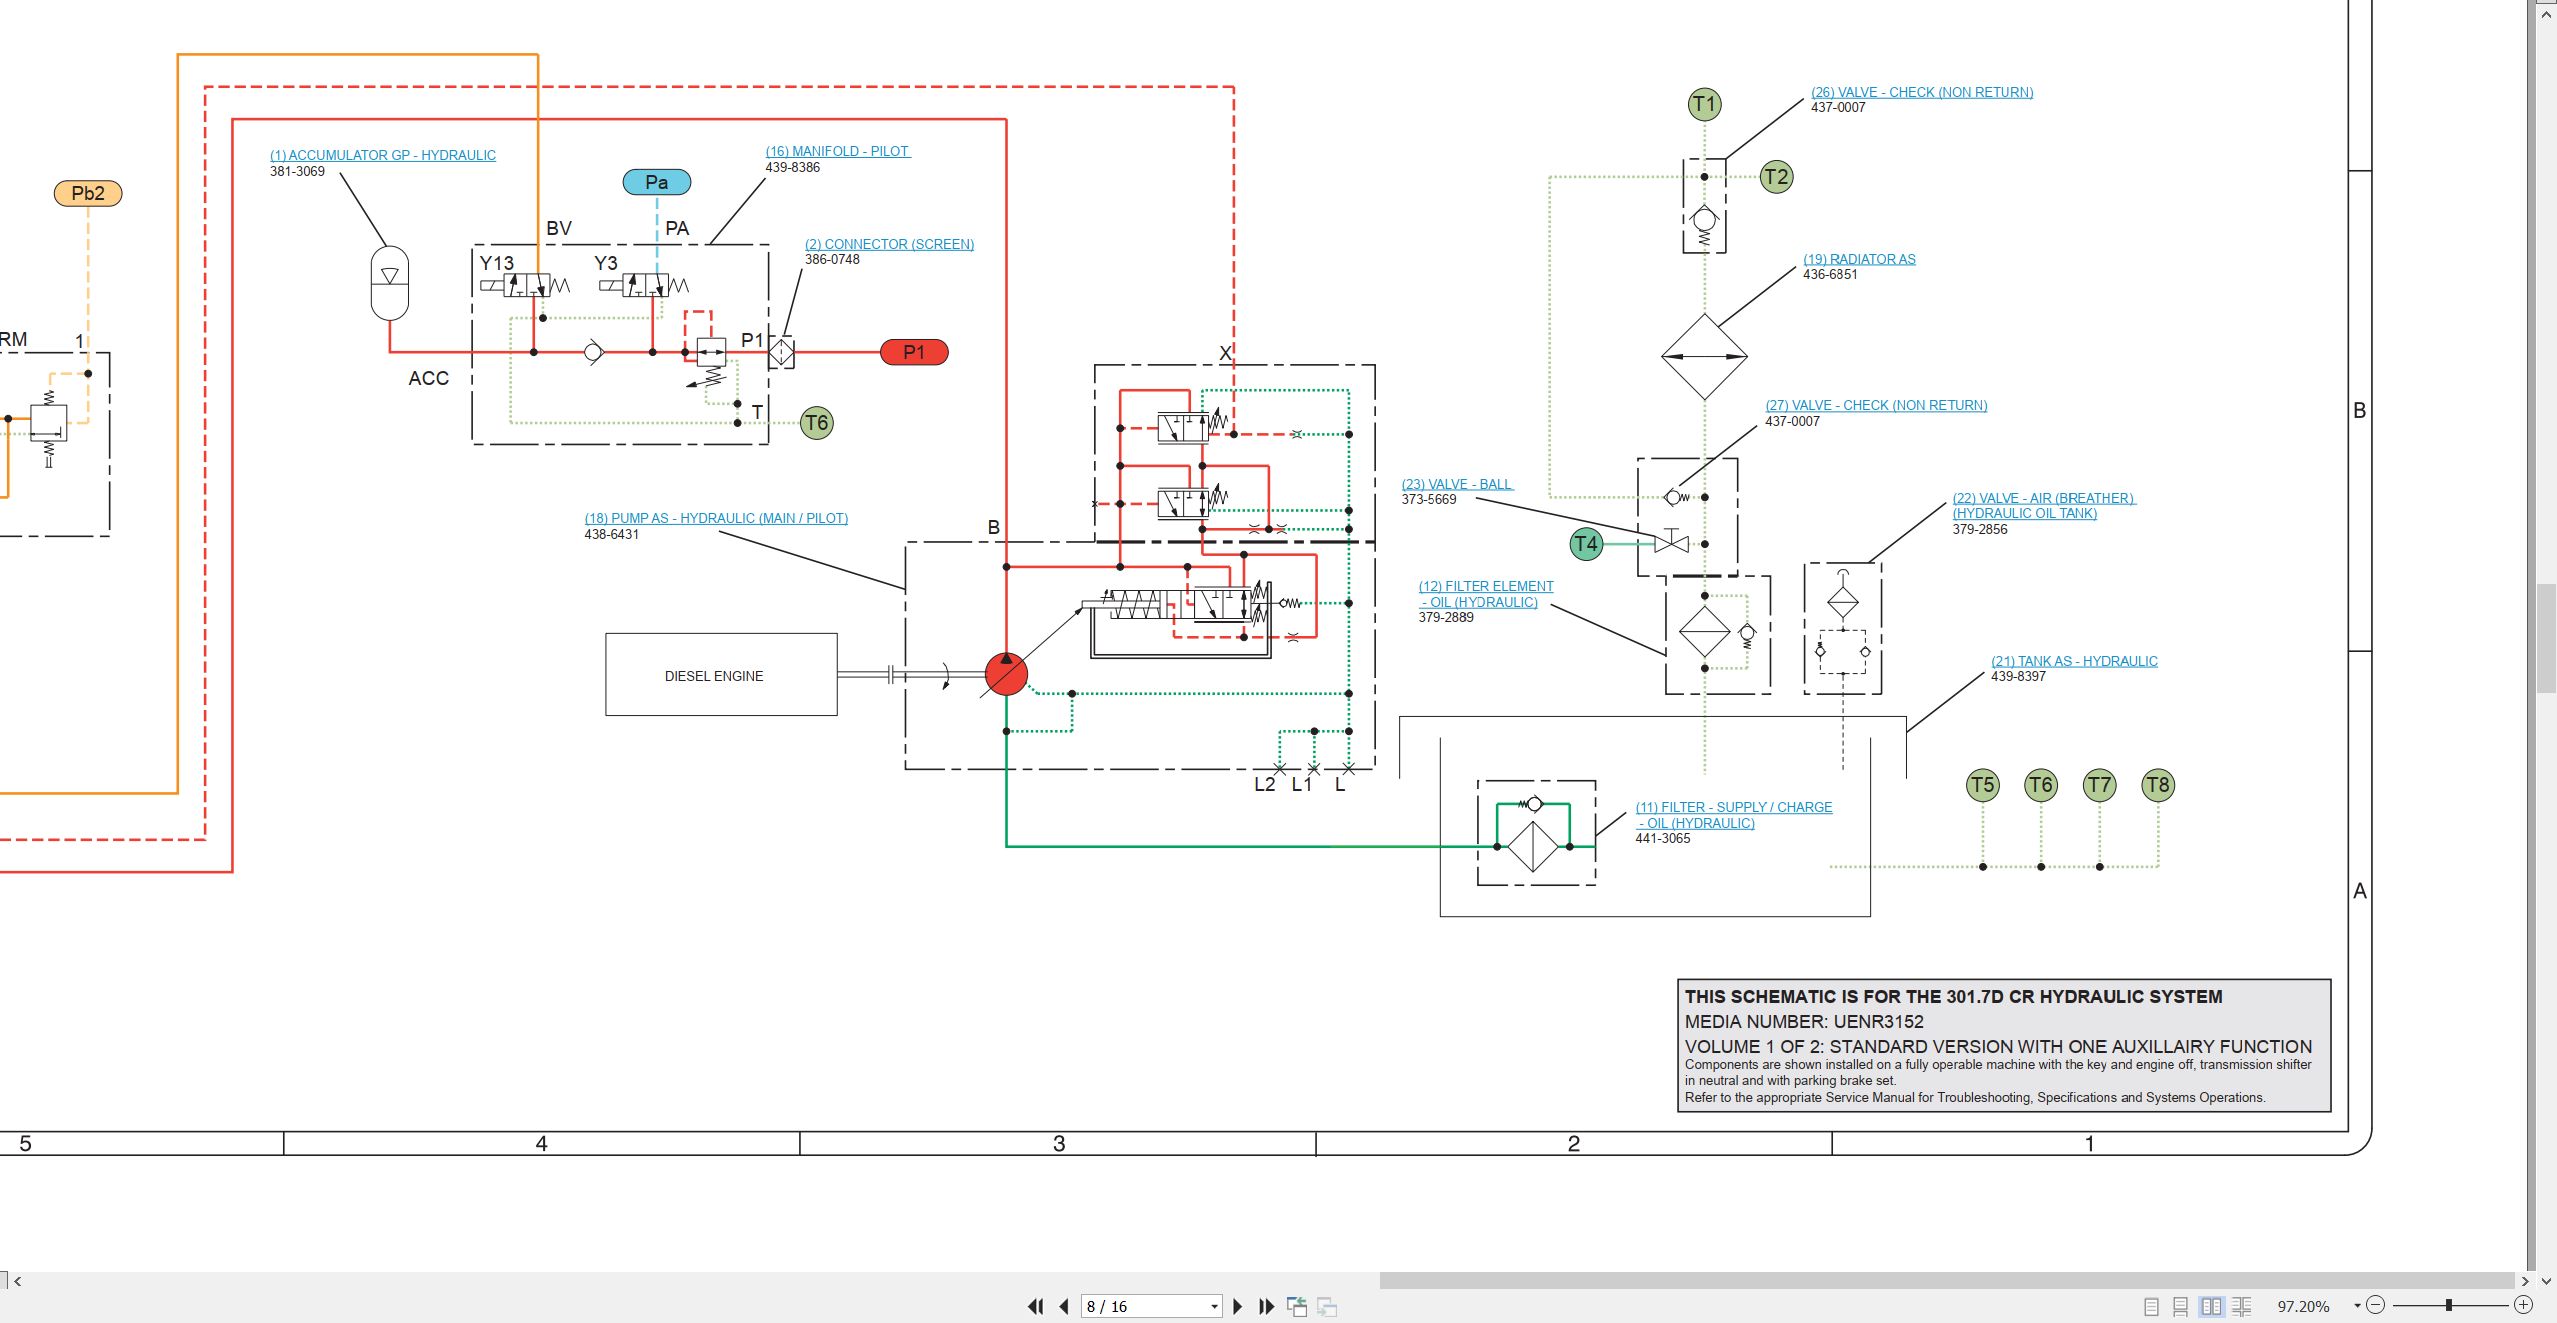Open the Pump AS - Hydraulic (Main/Pilot) link
The width and height of the screenshot is (2557, 1323).
point(716,518)
